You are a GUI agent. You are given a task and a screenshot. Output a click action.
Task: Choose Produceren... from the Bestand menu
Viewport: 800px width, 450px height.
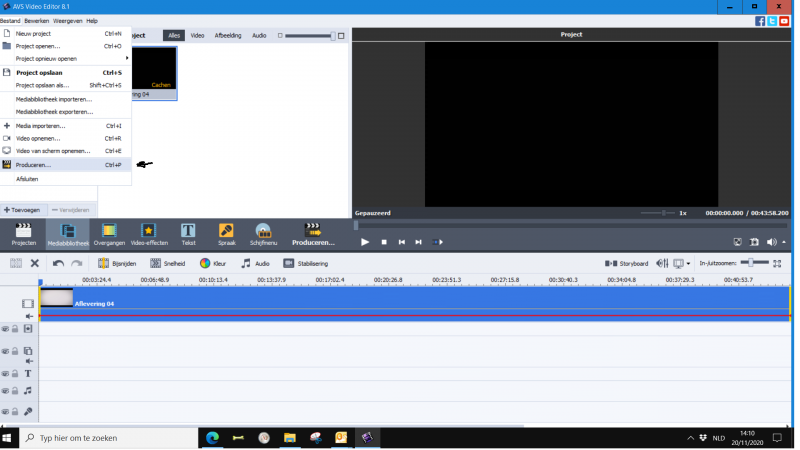point(33,165)
